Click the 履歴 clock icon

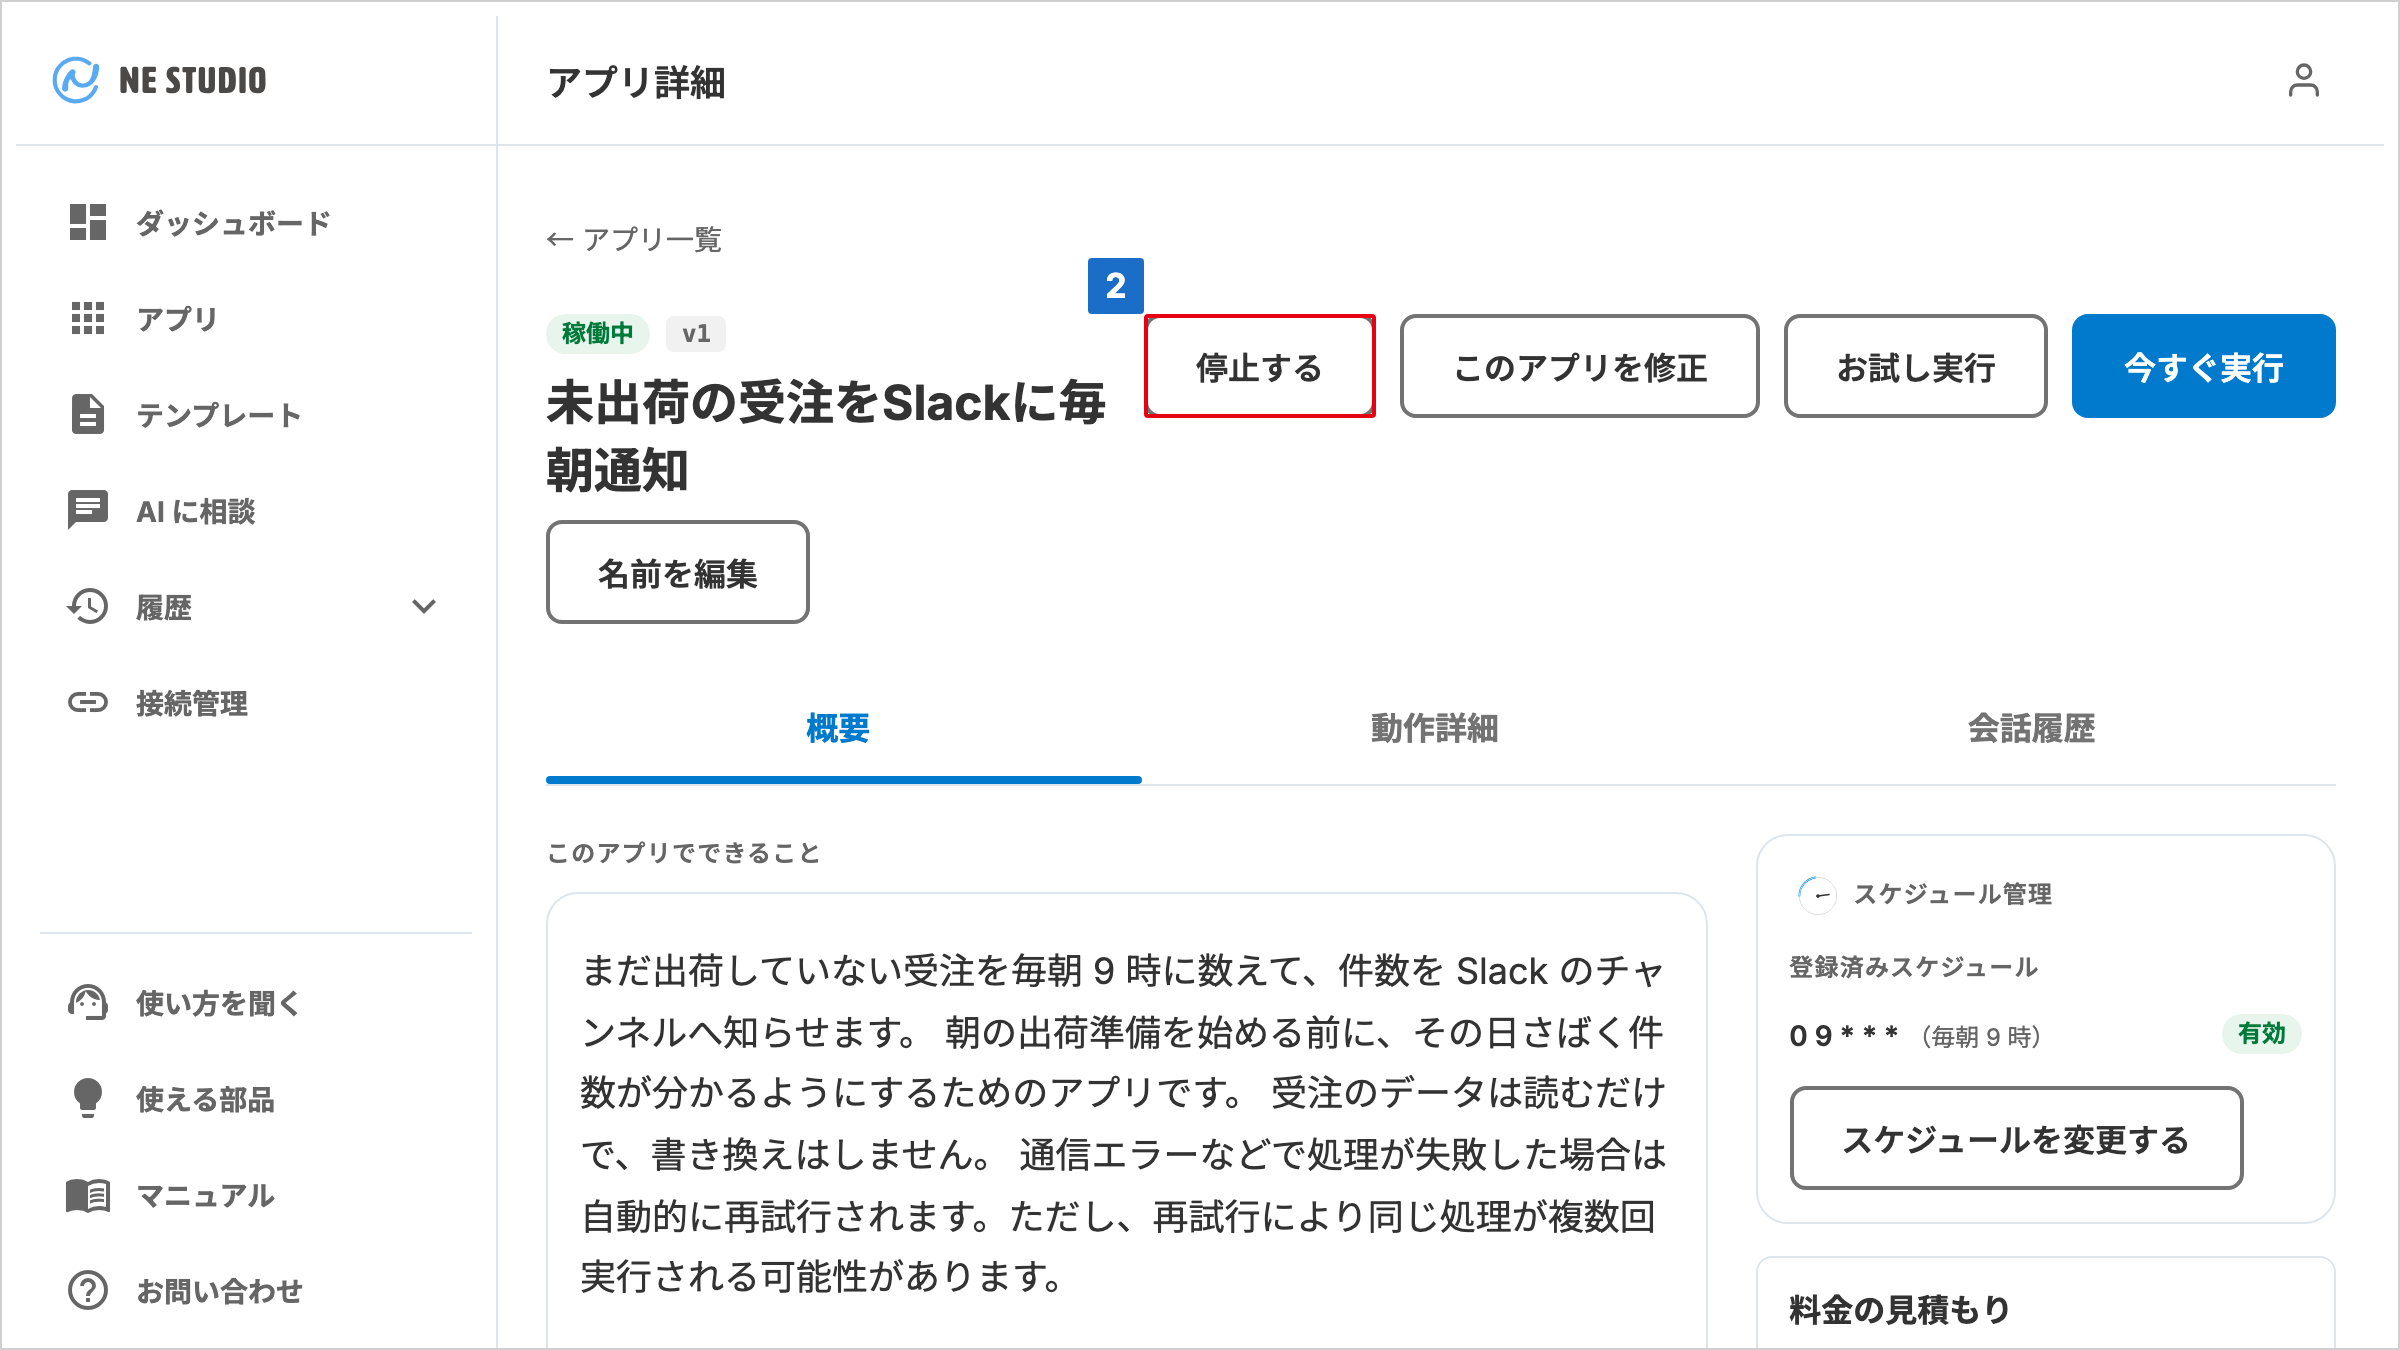point(88,606)
